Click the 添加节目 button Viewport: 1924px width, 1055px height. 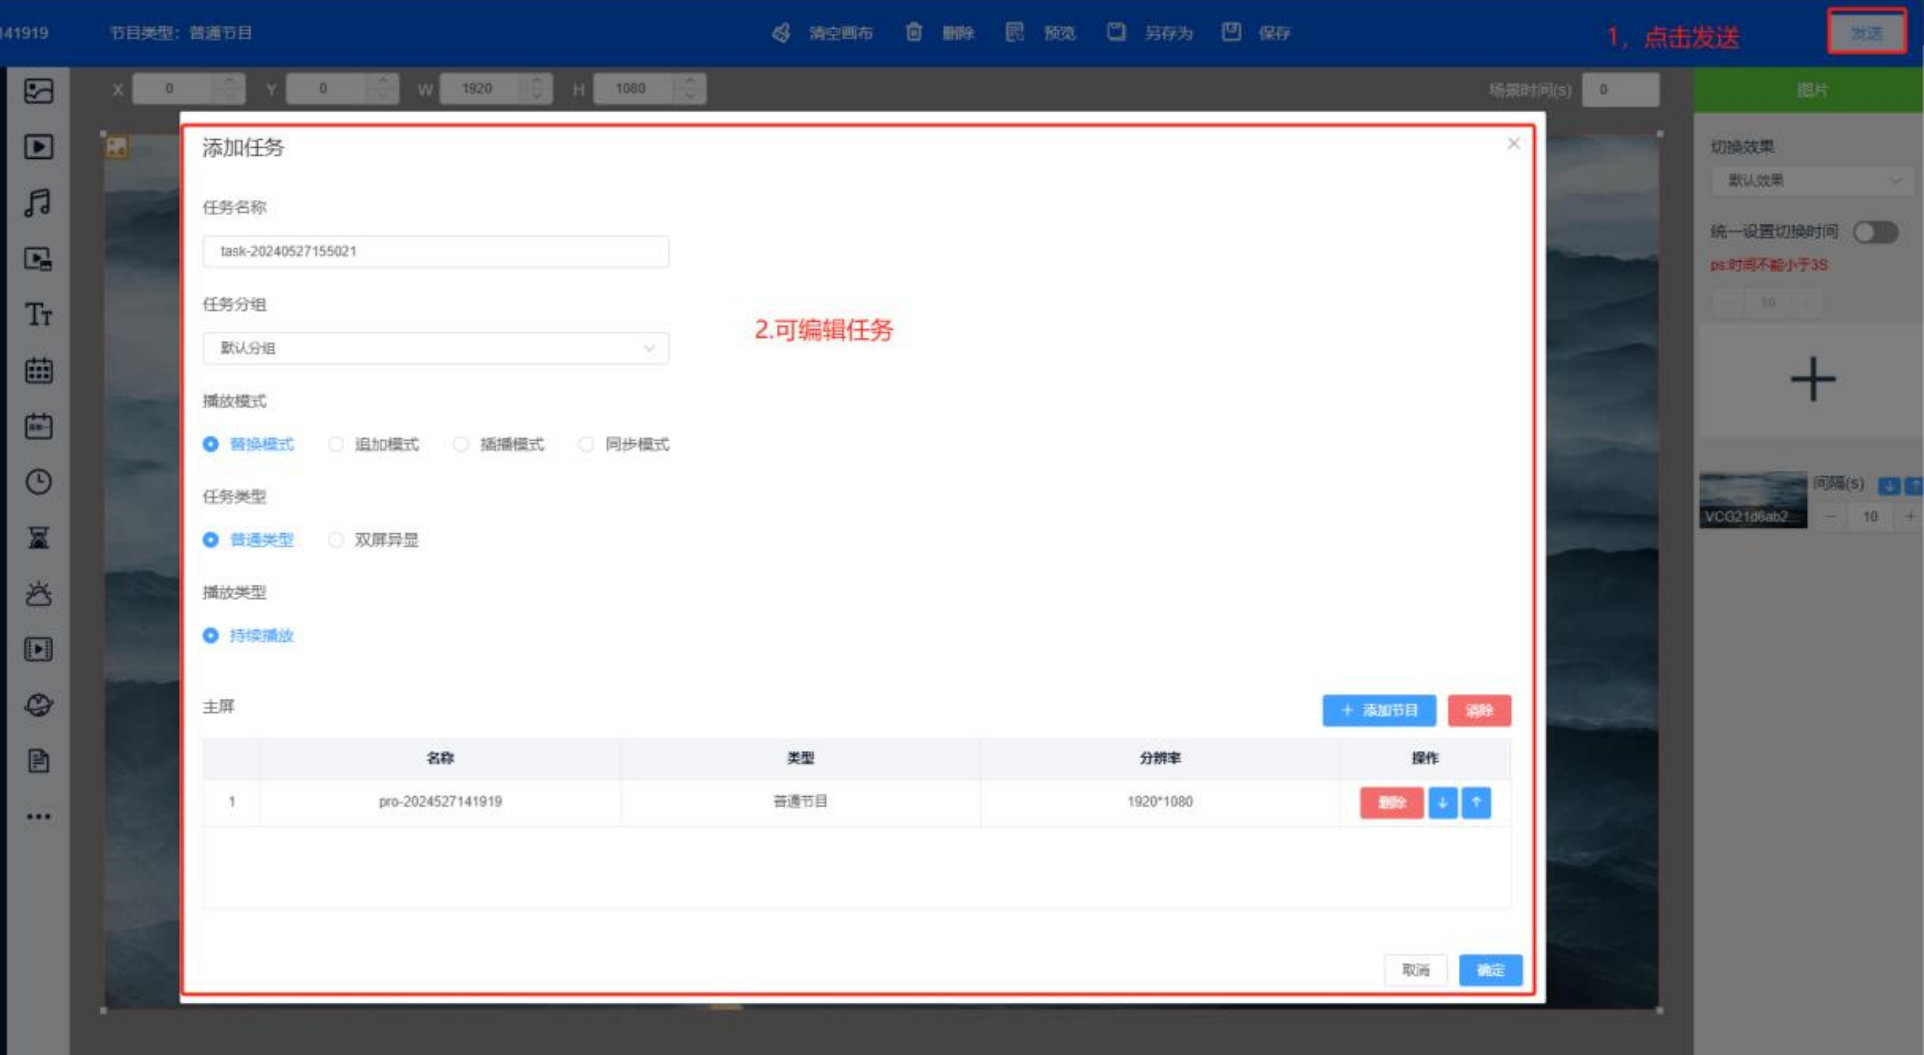tap(1378, 710)
